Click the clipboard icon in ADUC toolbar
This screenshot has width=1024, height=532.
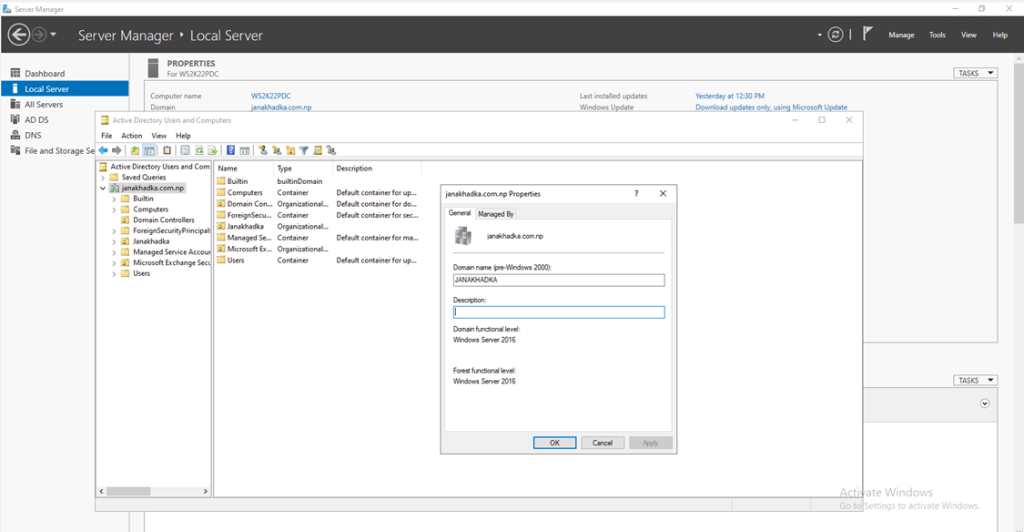point(167,150)
